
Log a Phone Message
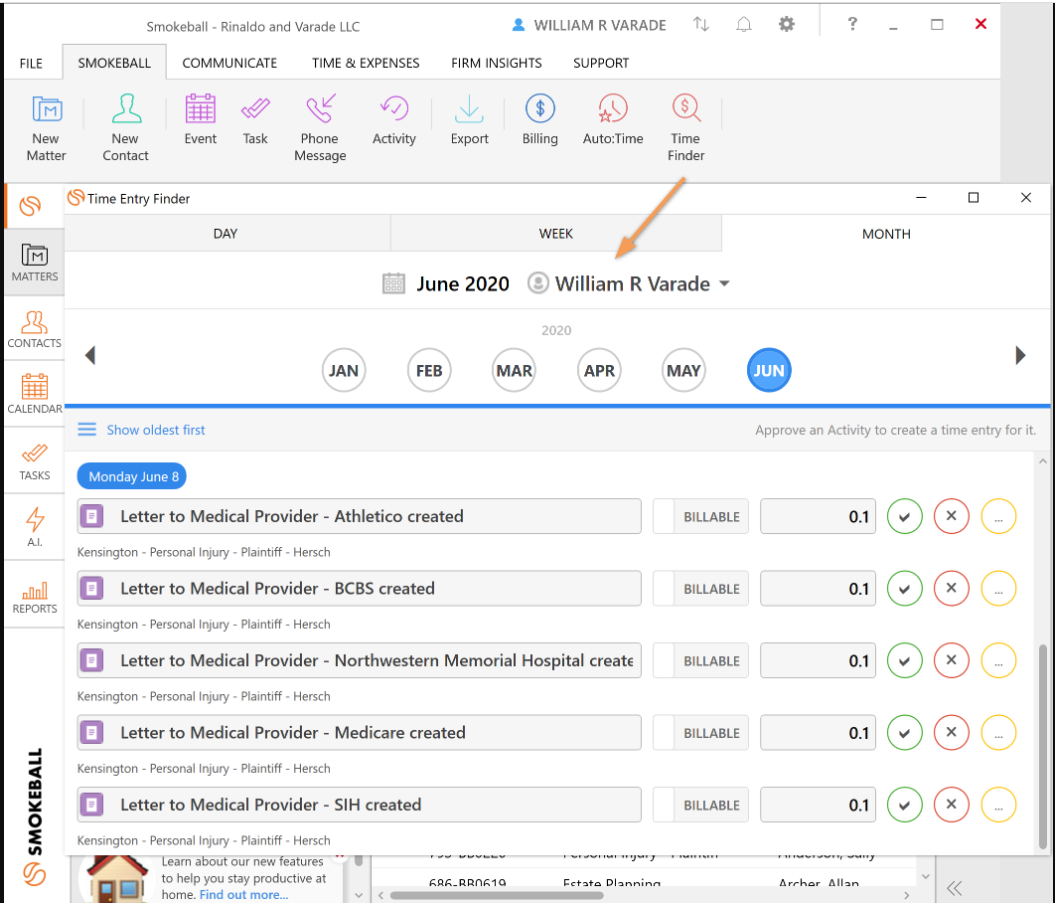pyautogui.click(x=320, y=128)
